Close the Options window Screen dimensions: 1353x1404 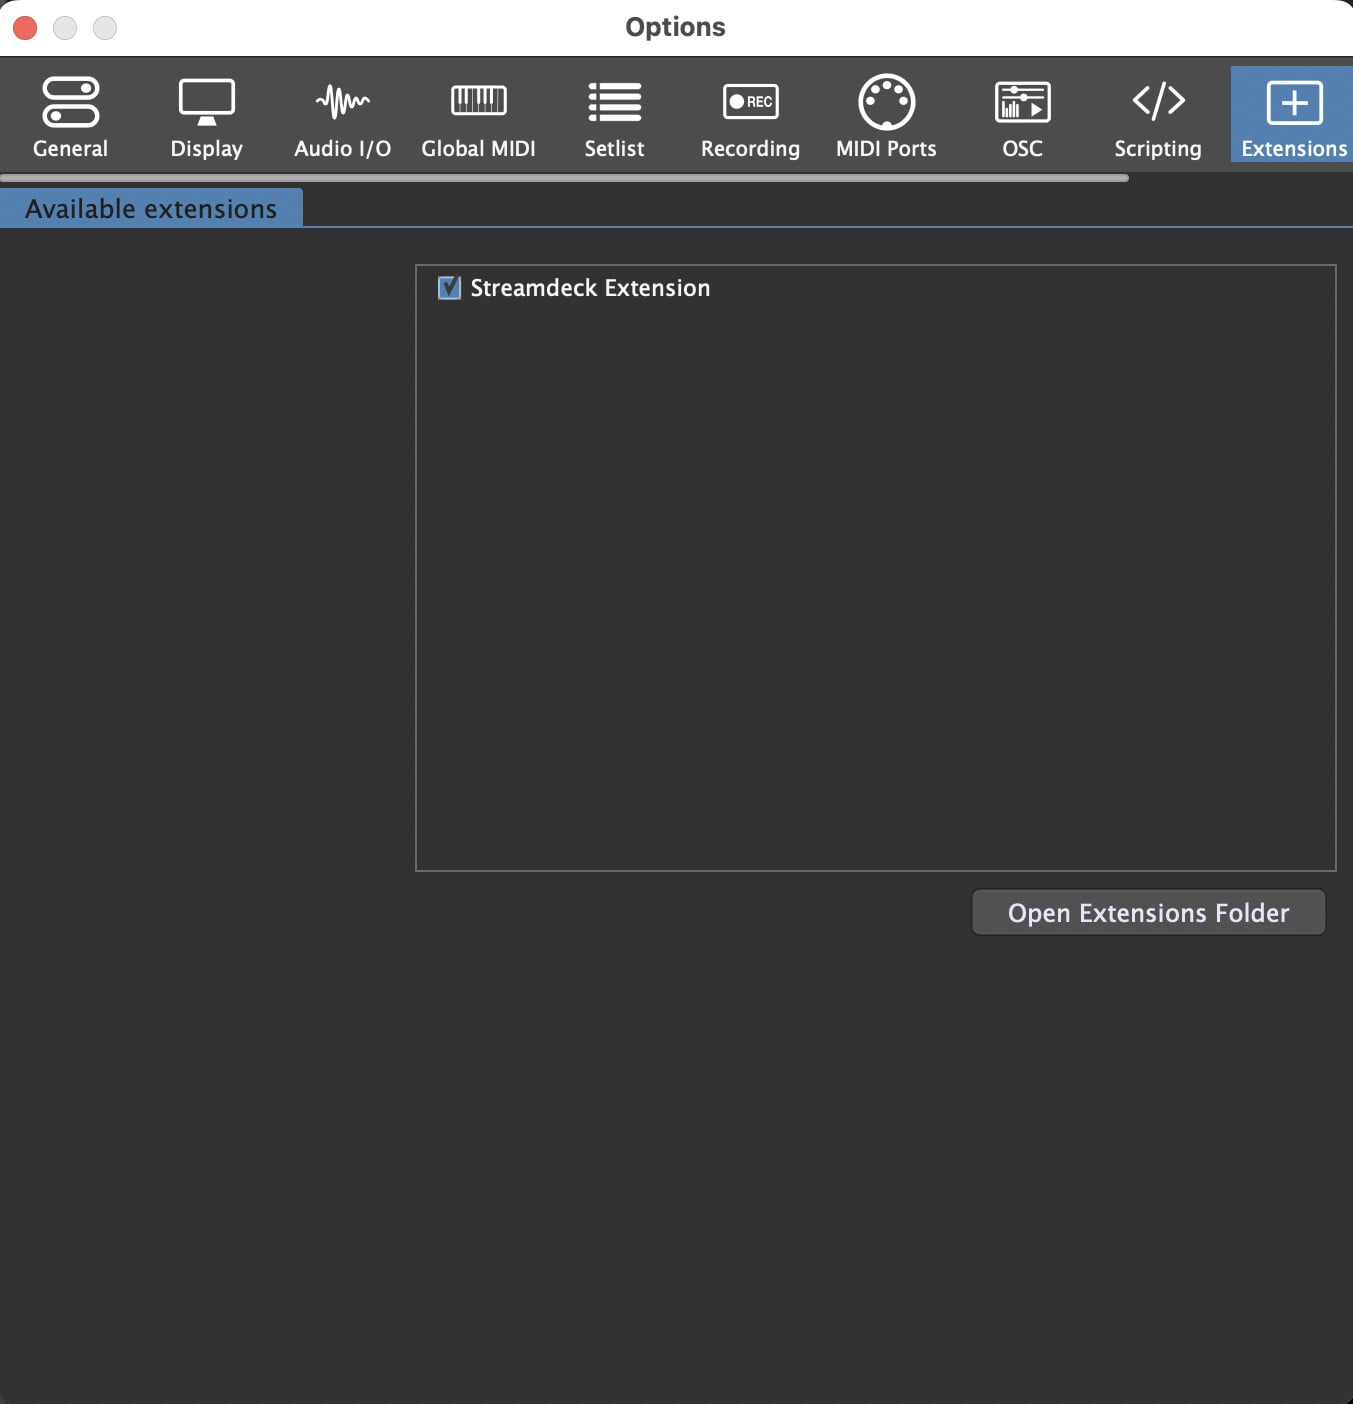point(25,27)
